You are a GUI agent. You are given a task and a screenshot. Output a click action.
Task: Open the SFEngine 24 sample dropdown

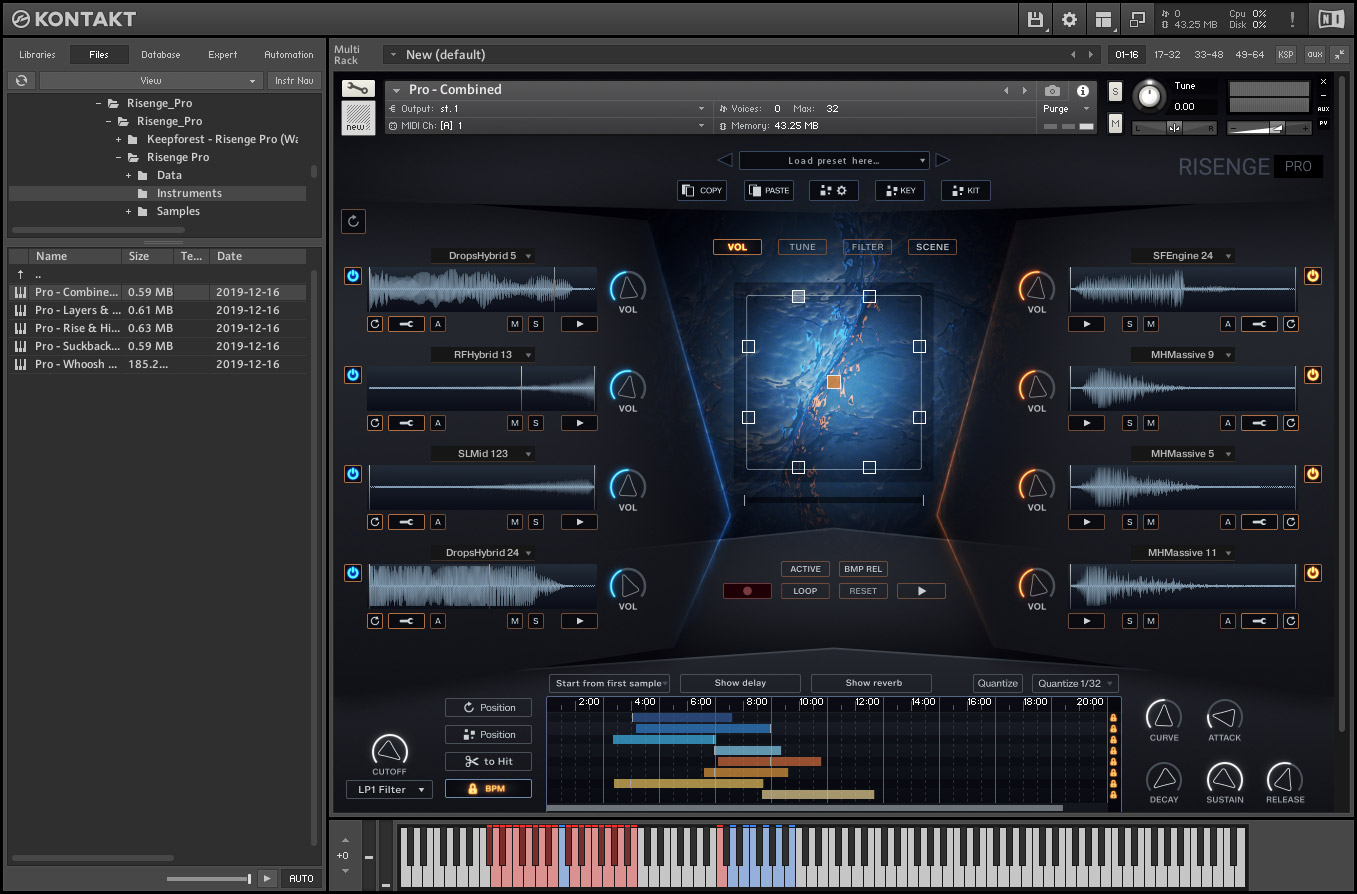[1183, 256]
